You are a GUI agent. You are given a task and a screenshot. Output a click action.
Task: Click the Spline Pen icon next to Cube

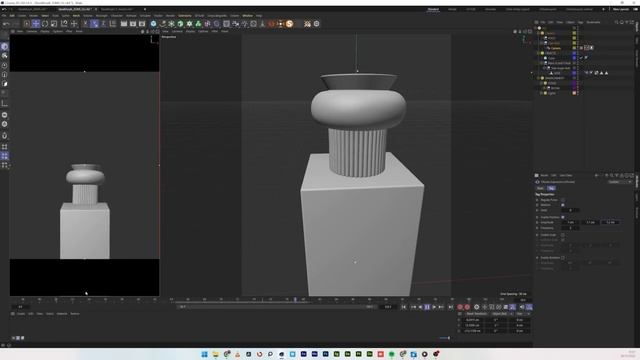tap(162, 24)
